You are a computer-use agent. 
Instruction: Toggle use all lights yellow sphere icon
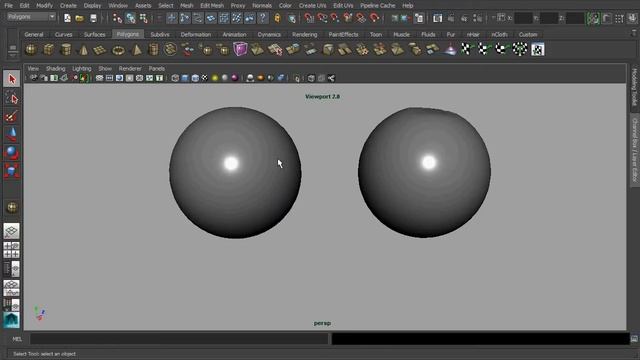(215, 78)
